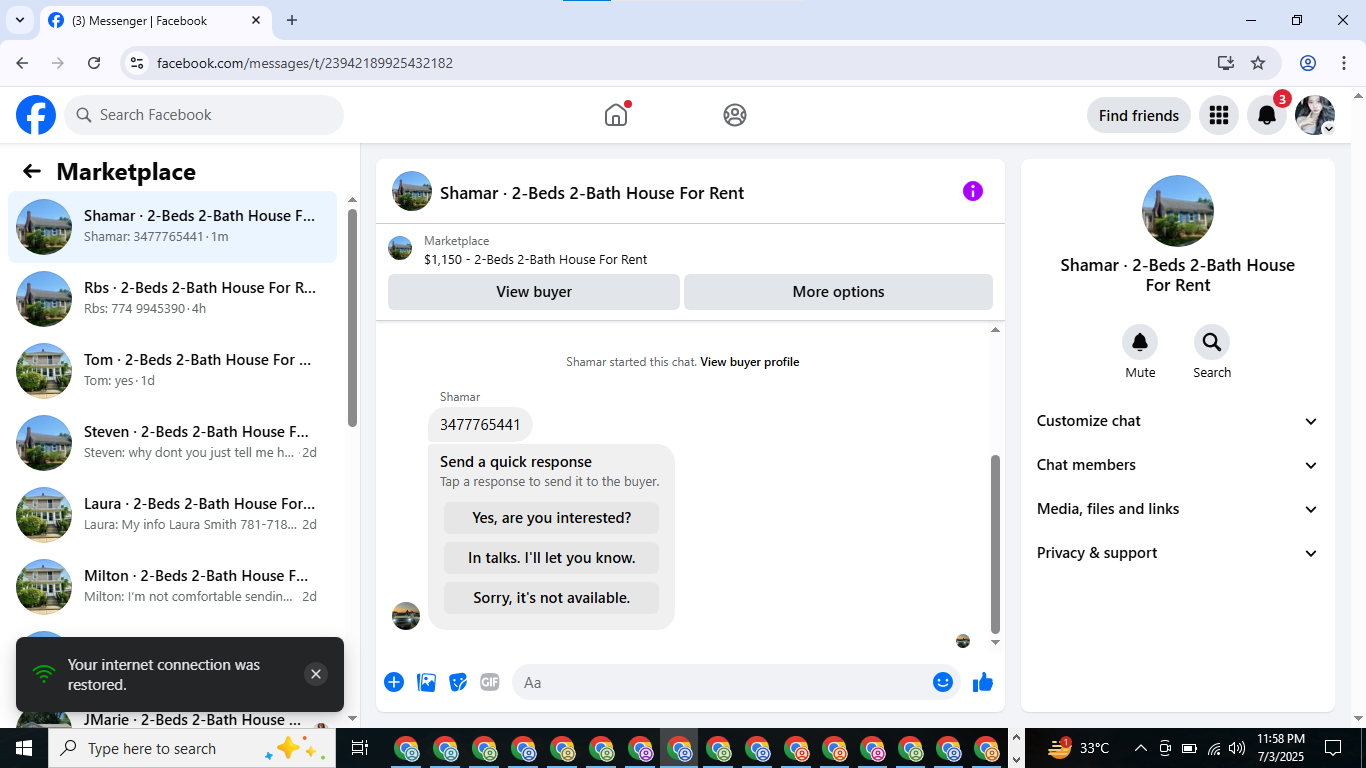Open the emoji picker smiley
1366x768 pixels.
[x=943, y=682]
